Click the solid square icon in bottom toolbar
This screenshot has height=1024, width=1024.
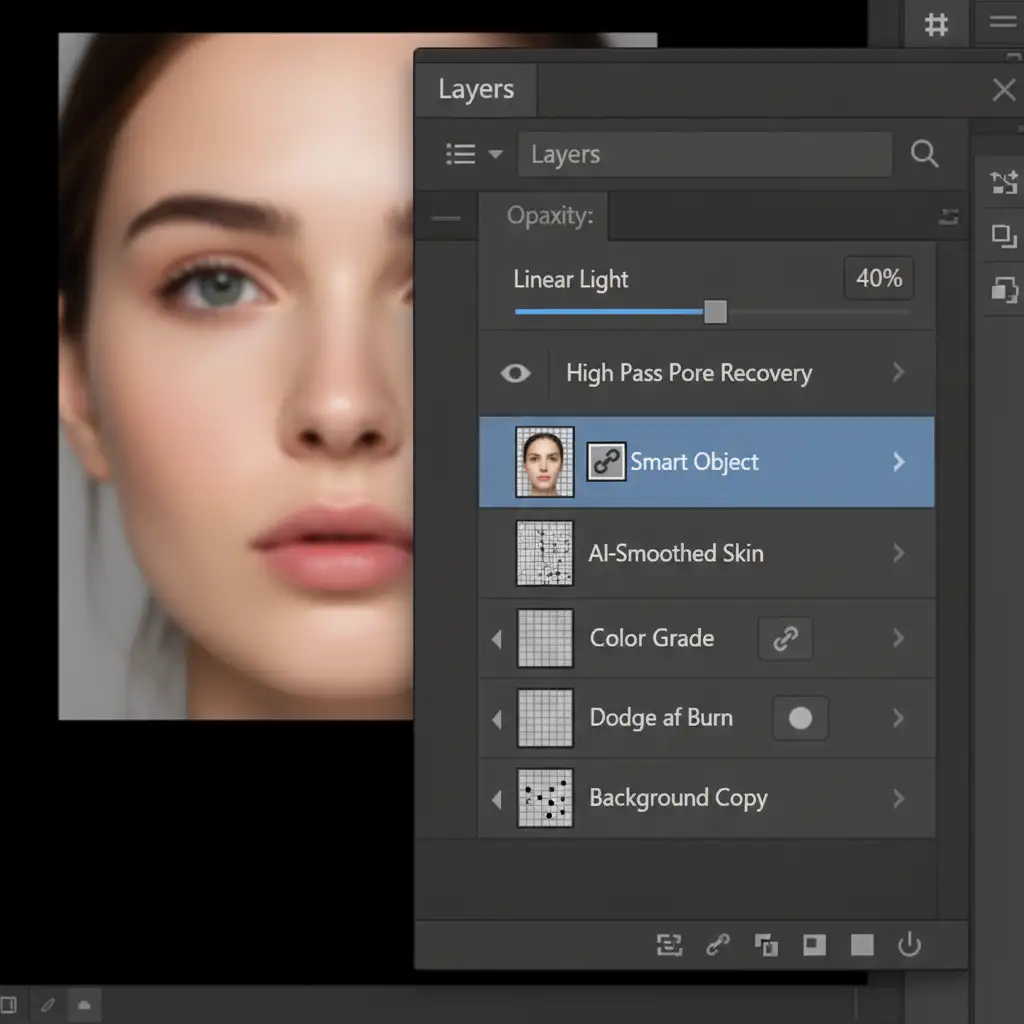(x=862, y=945)
